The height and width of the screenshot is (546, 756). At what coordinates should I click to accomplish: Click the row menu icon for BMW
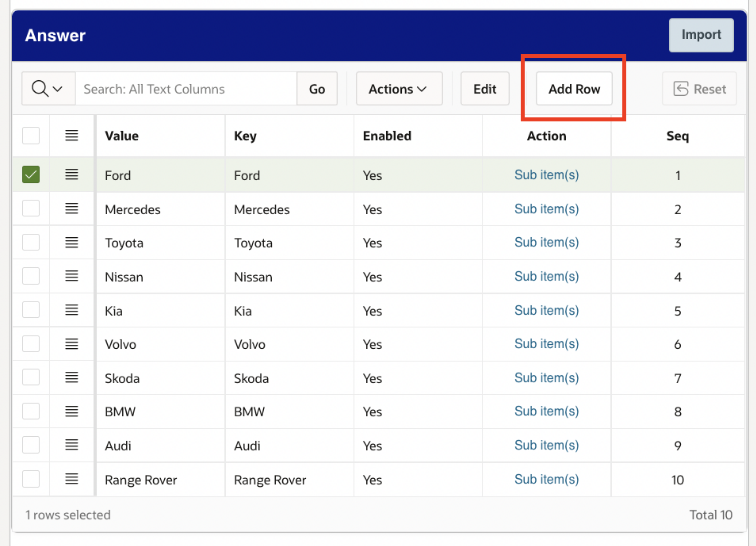click(x=71, y=411)
